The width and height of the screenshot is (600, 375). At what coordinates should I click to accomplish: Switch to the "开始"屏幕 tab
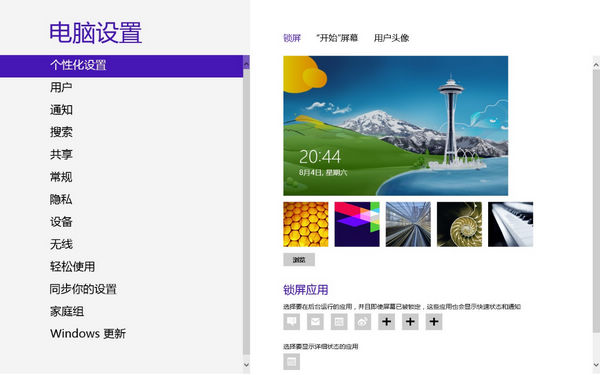(x=337, y=38)
